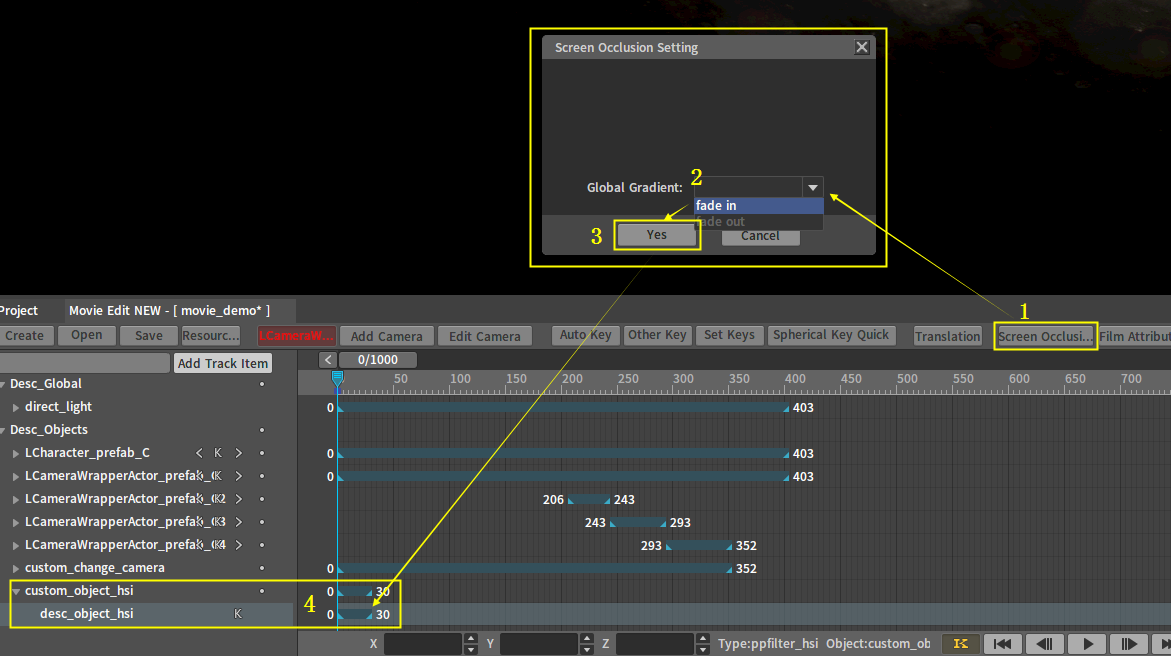Screen dimensions: 1171x656
Task: Jump to the first frame
Action: (x=1003, y=644)
